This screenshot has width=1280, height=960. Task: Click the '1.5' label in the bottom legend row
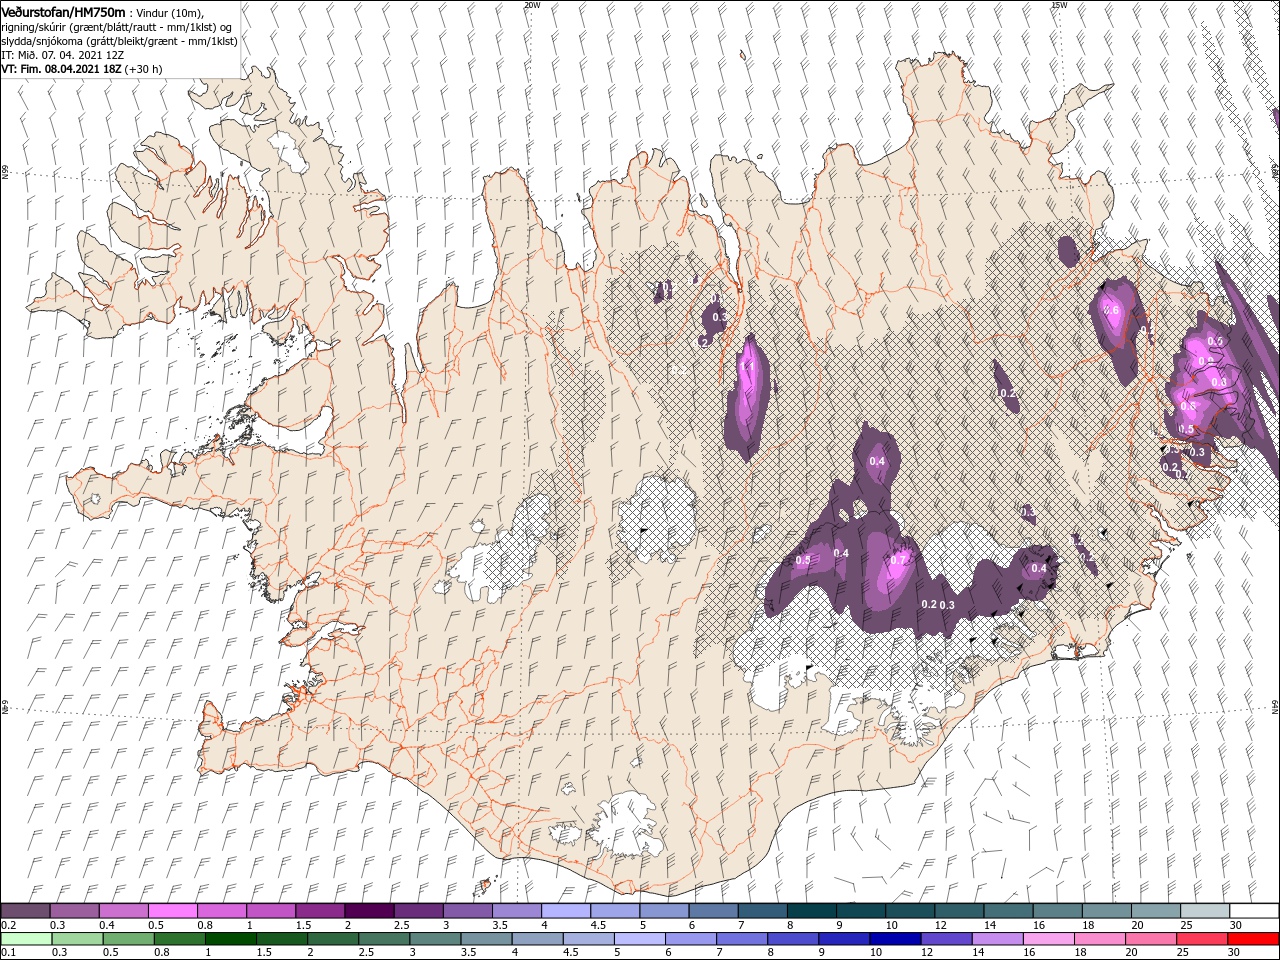264,953
